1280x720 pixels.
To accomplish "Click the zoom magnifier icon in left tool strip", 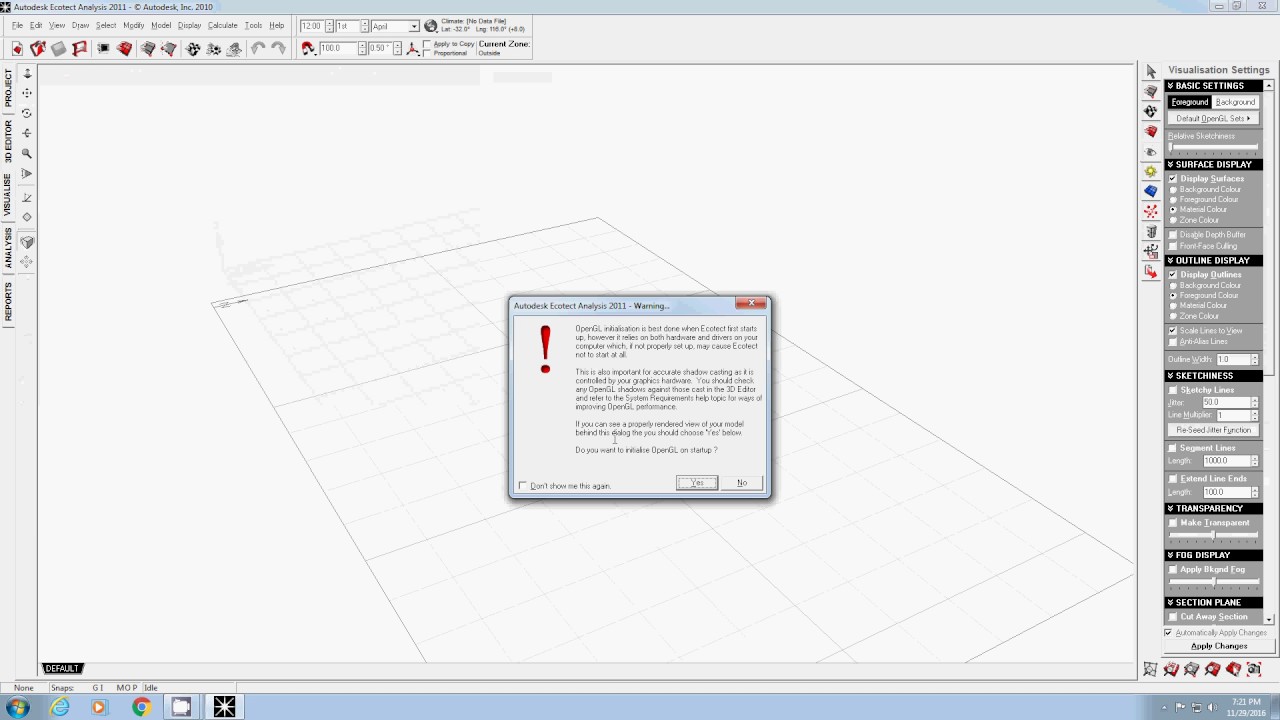I will point(27,154).
